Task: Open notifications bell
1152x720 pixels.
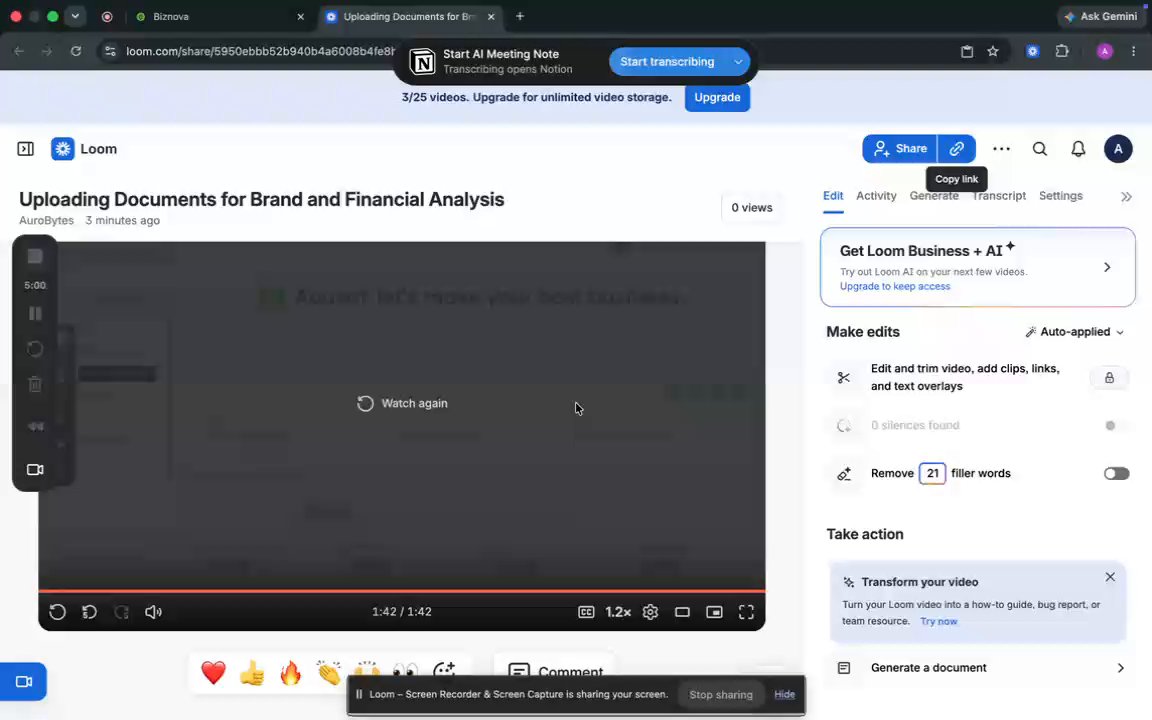Action: pyautogui.click(x=1078, y=149)
